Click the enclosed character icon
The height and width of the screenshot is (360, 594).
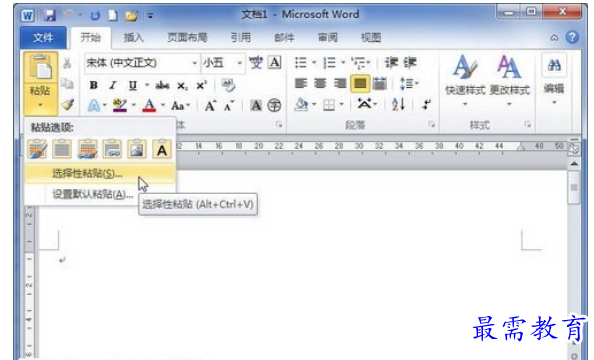click(x=274, y=105)
